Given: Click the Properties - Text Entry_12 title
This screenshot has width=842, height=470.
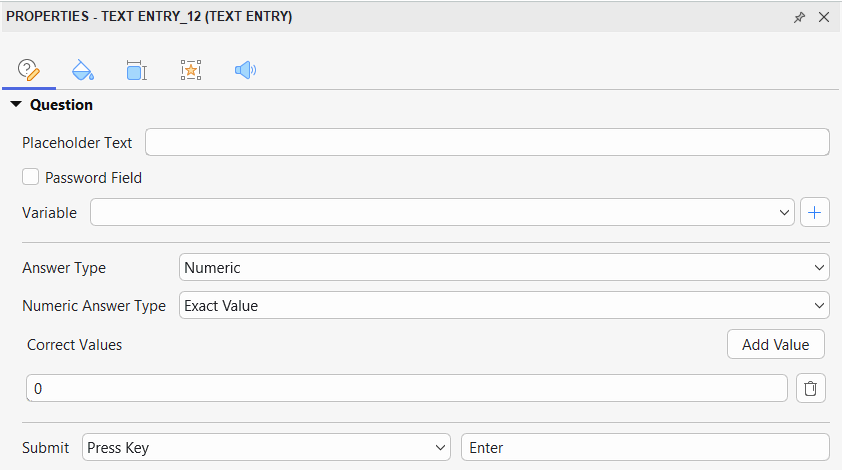Looking at the screenshot, I should 149,17.
